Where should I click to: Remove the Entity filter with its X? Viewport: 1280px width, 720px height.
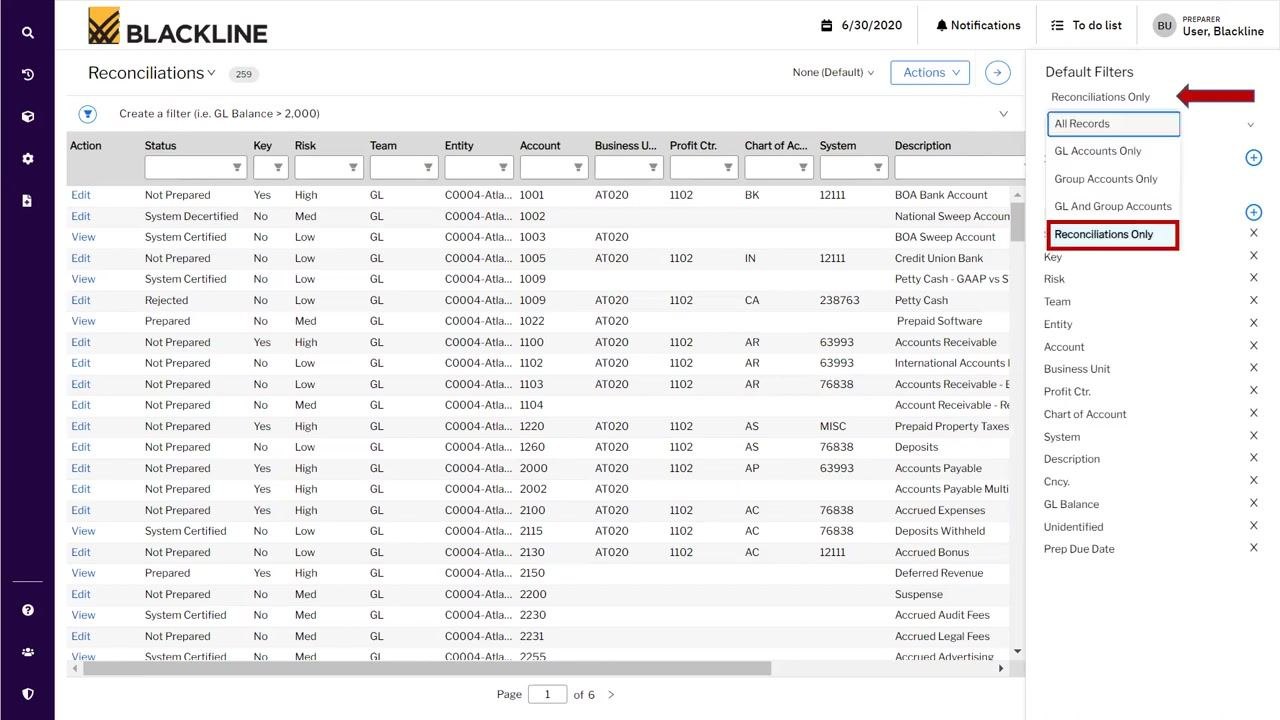[1254, 323]
